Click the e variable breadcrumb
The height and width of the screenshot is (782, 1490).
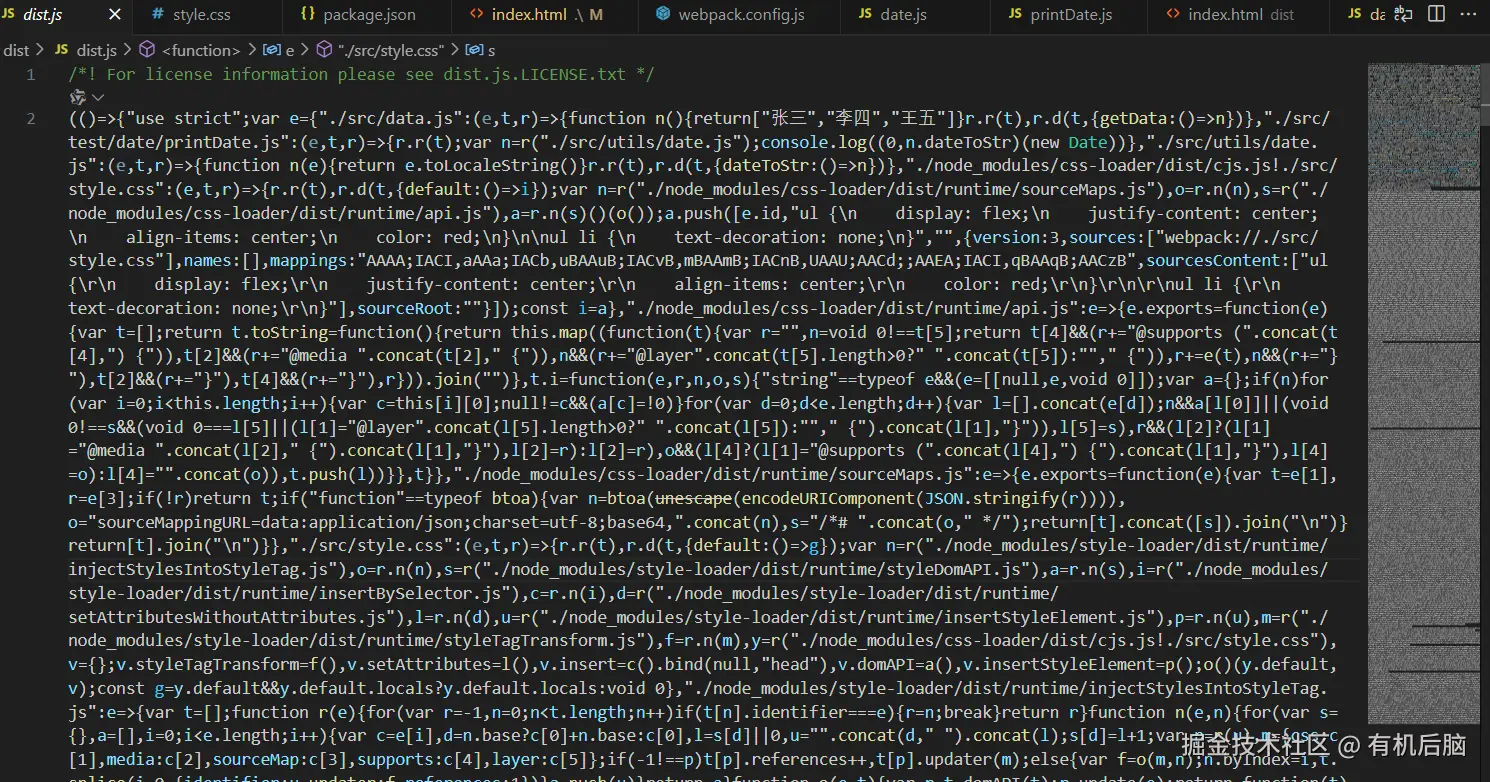click(x=290, y=49)
